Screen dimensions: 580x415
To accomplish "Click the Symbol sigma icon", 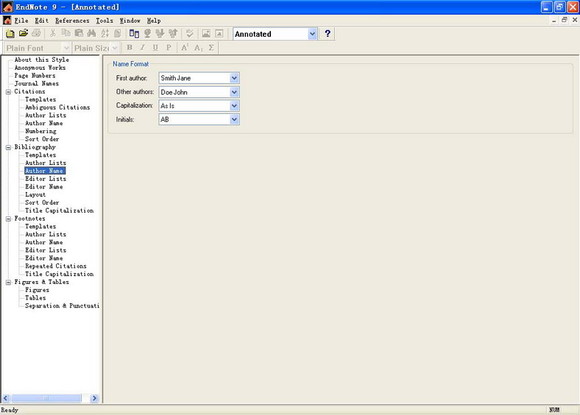I will point(211,47).
